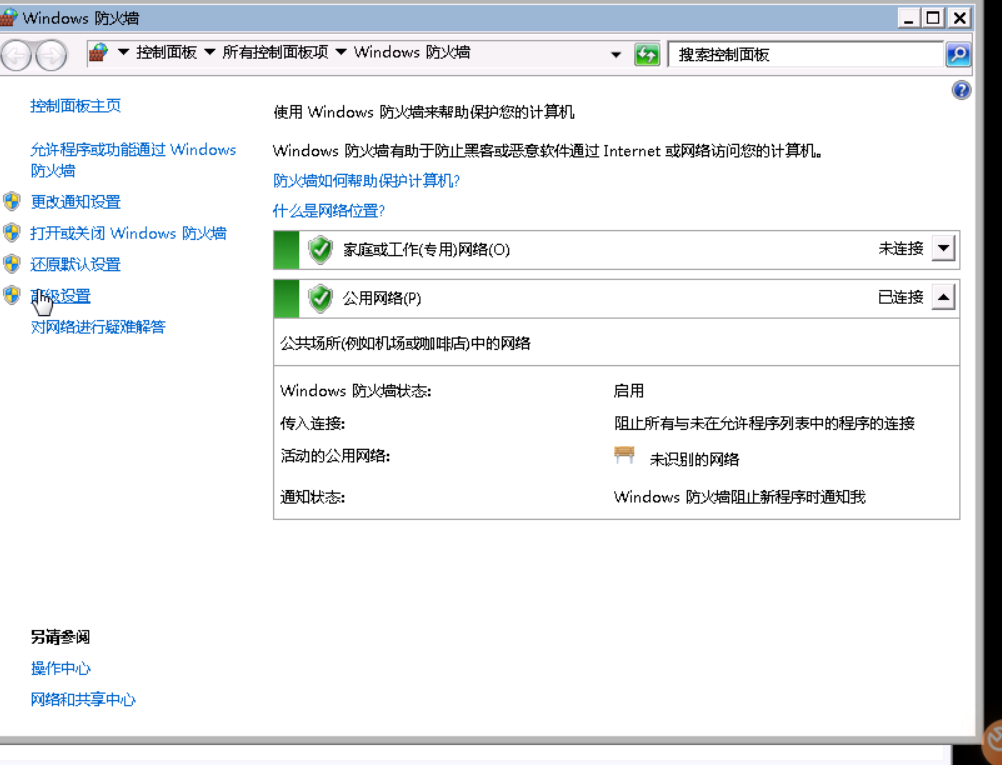
Task: Click shield icon beside 打开或关闭 Windows 防火墙
Action: [12, 233]
